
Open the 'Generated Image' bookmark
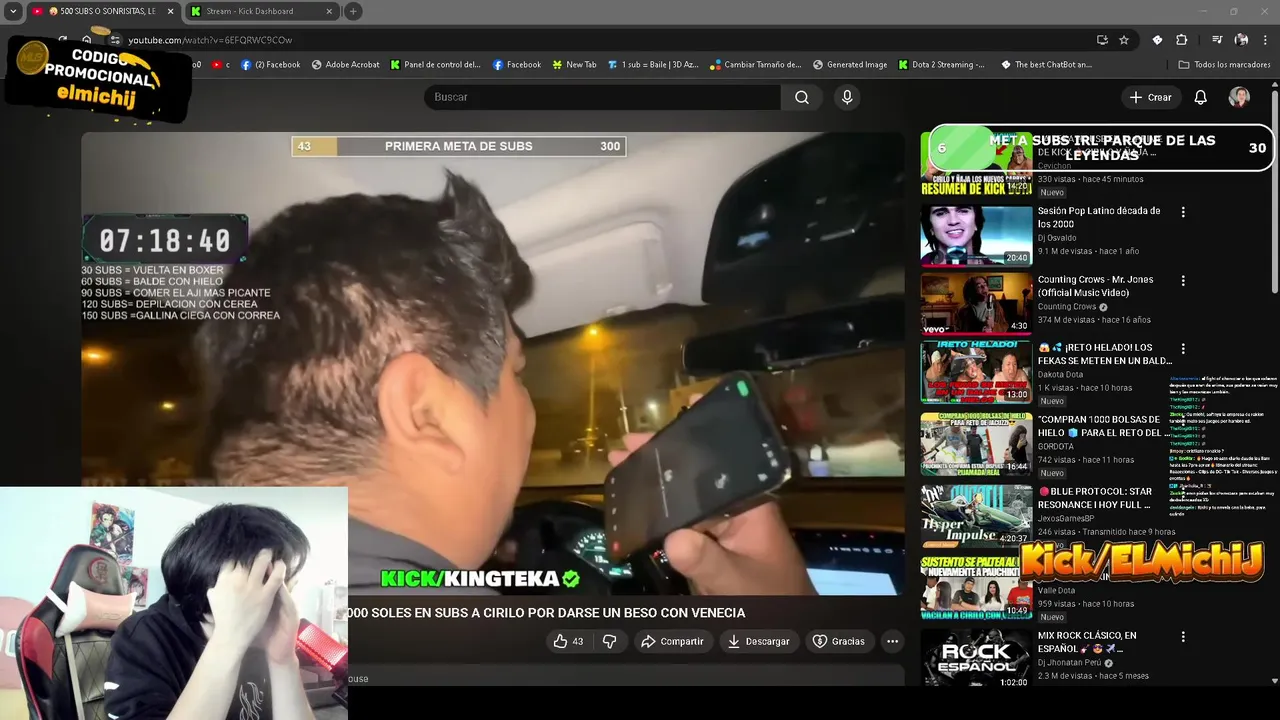[849, 65]
